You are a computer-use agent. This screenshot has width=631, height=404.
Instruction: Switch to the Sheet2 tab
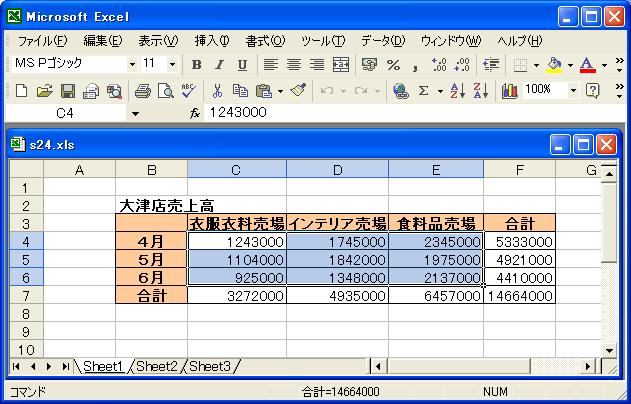point(157,366)
